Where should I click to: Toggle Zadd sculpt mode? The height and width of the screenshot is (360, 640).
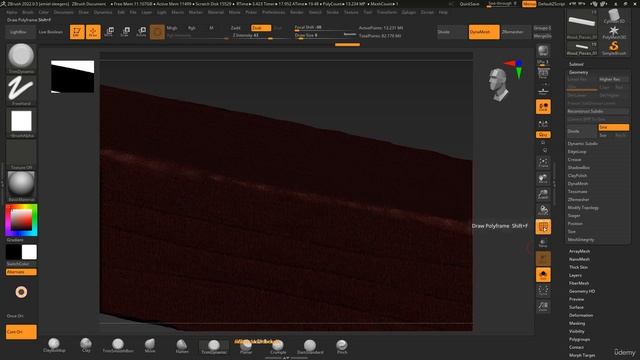click(x=236, y=28)
